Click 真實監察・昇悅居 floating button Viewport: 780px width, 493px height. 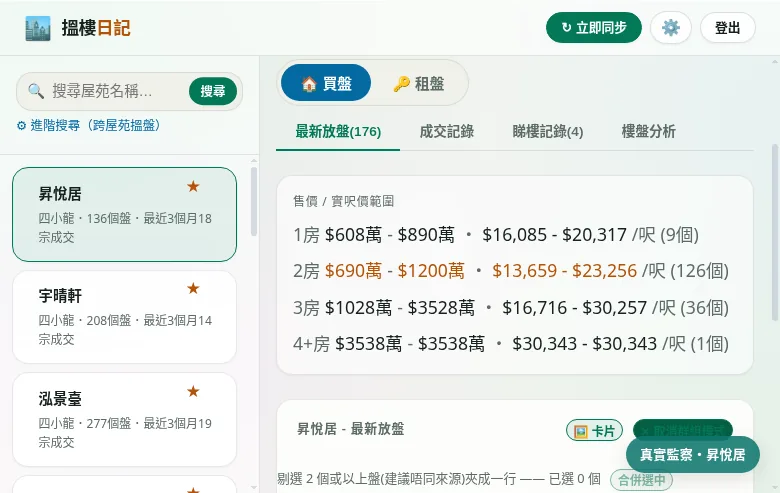coord(692,455)
